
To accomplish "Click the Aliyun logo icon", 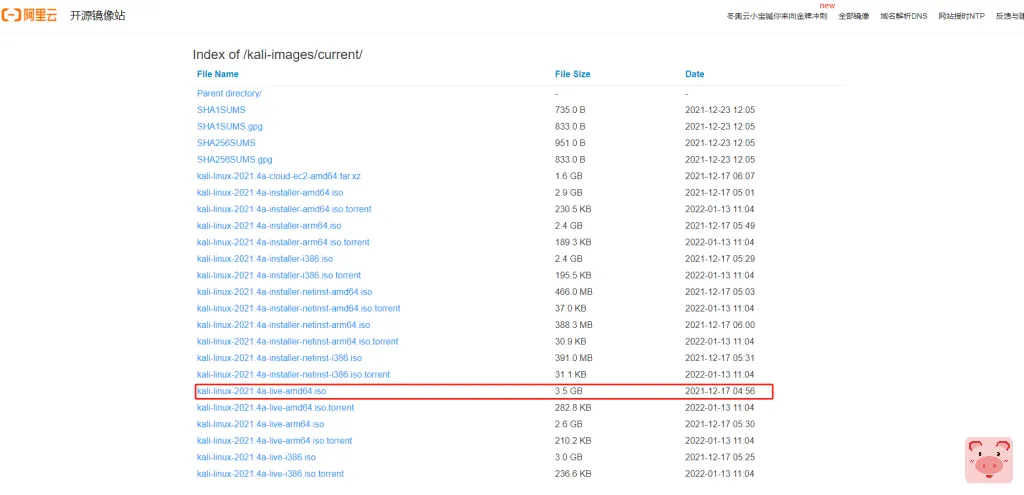I will click(x=29, y=16).
